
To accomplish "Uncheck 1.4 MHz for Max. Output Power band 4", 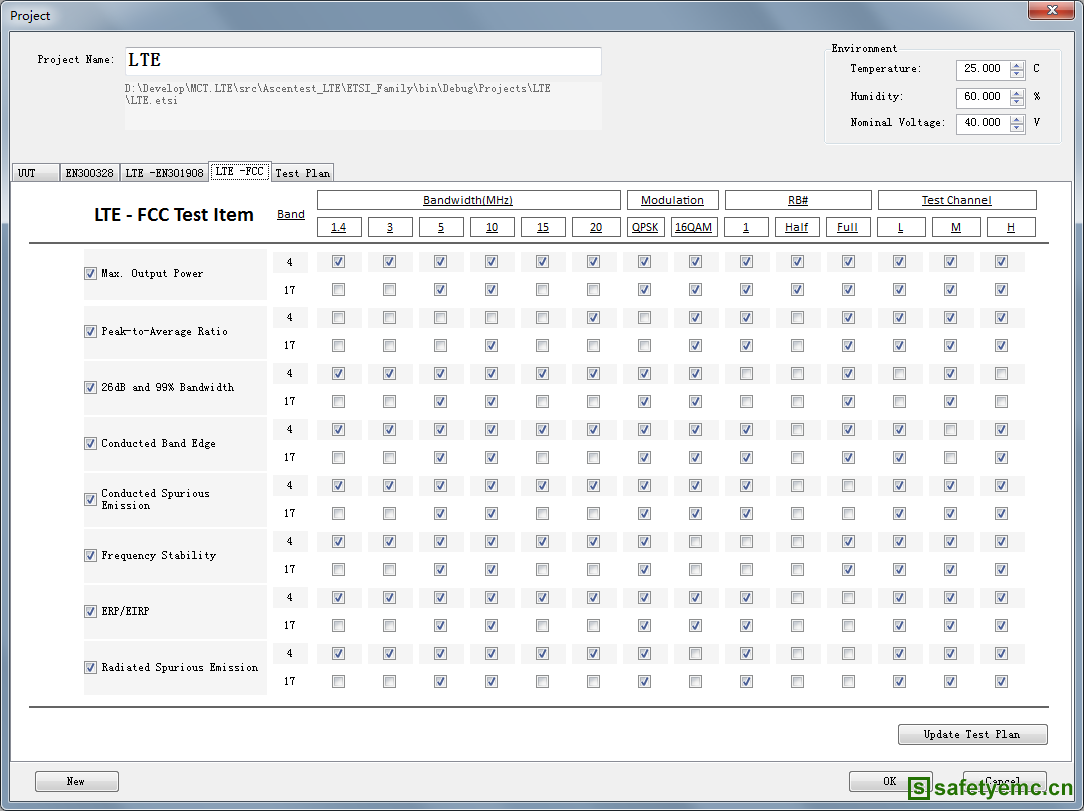I will coord(338,261).
